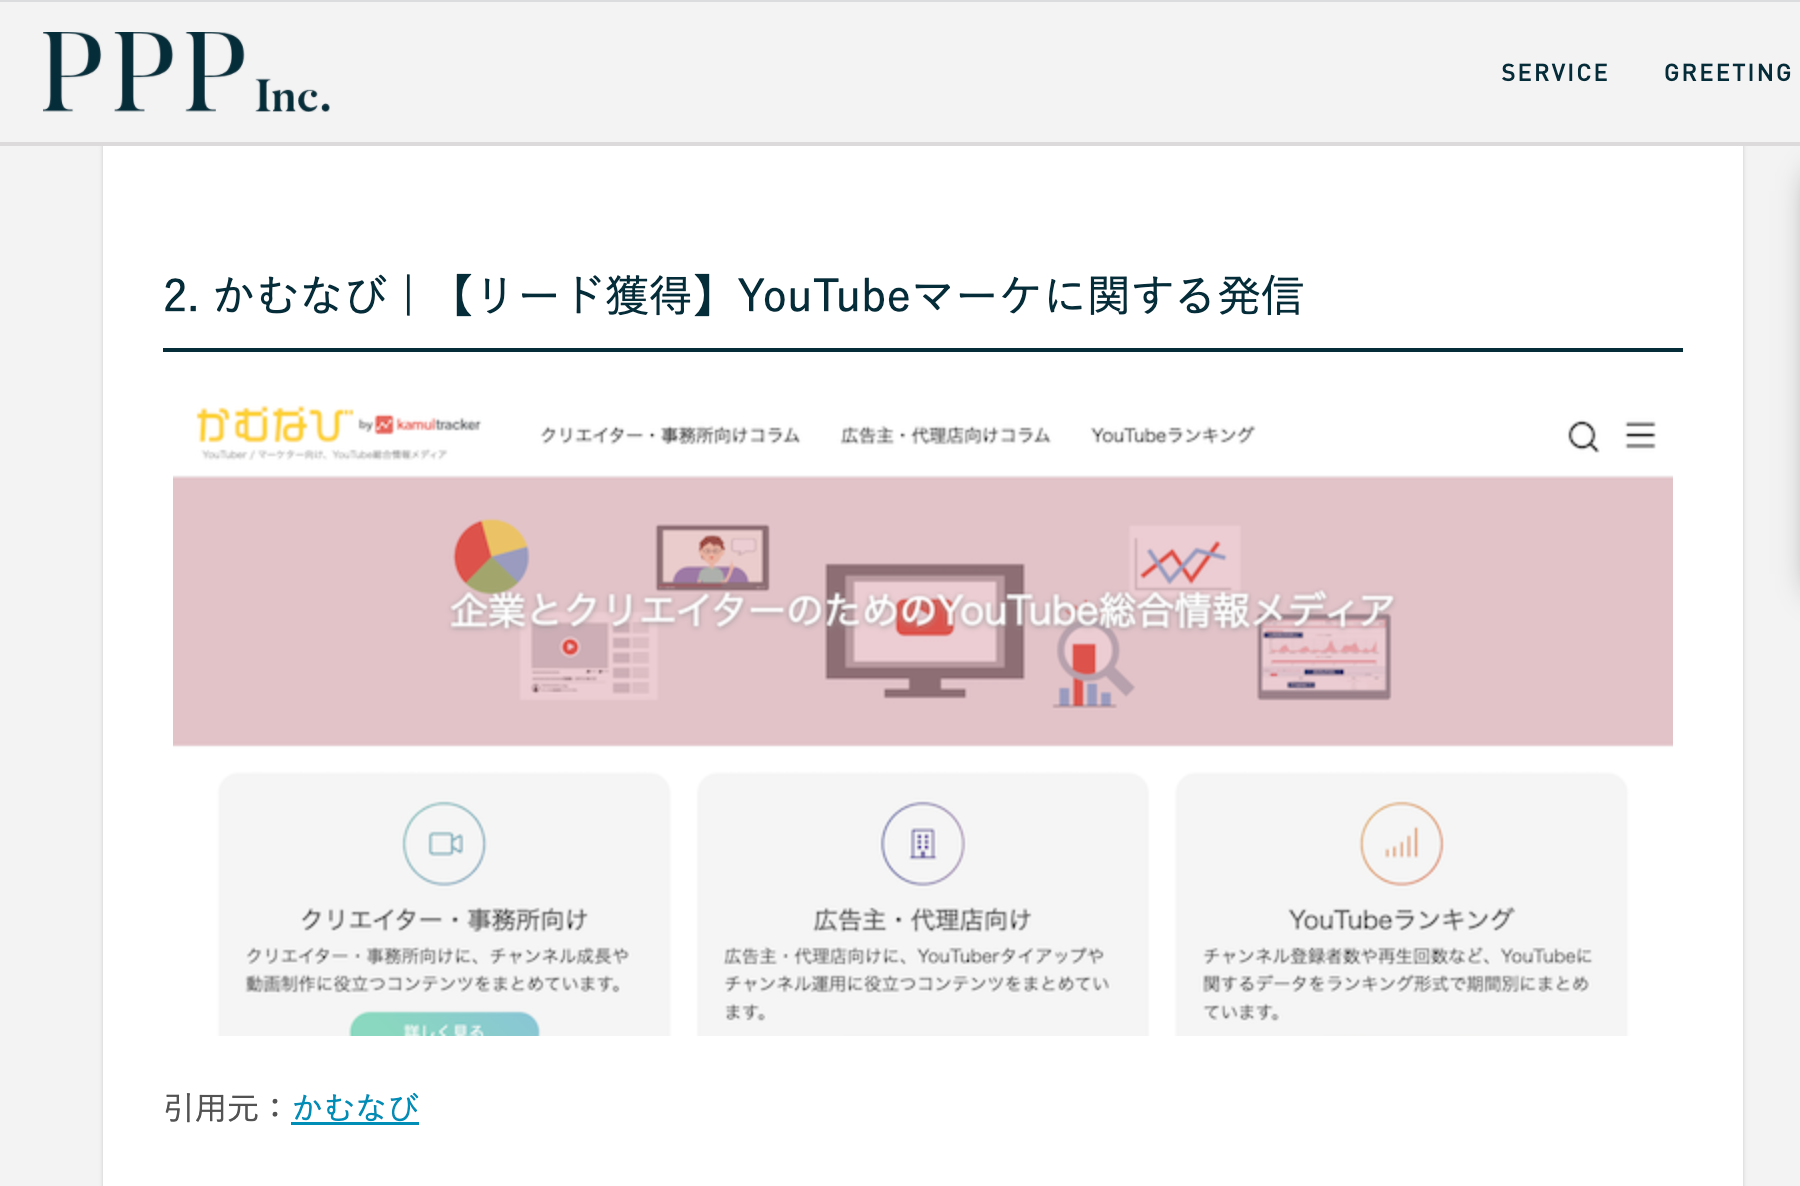This screenshot has width=1800, height=1186.
Task: Select クリエイター・事務所向けコラム in the site nav
Action: 670,436
